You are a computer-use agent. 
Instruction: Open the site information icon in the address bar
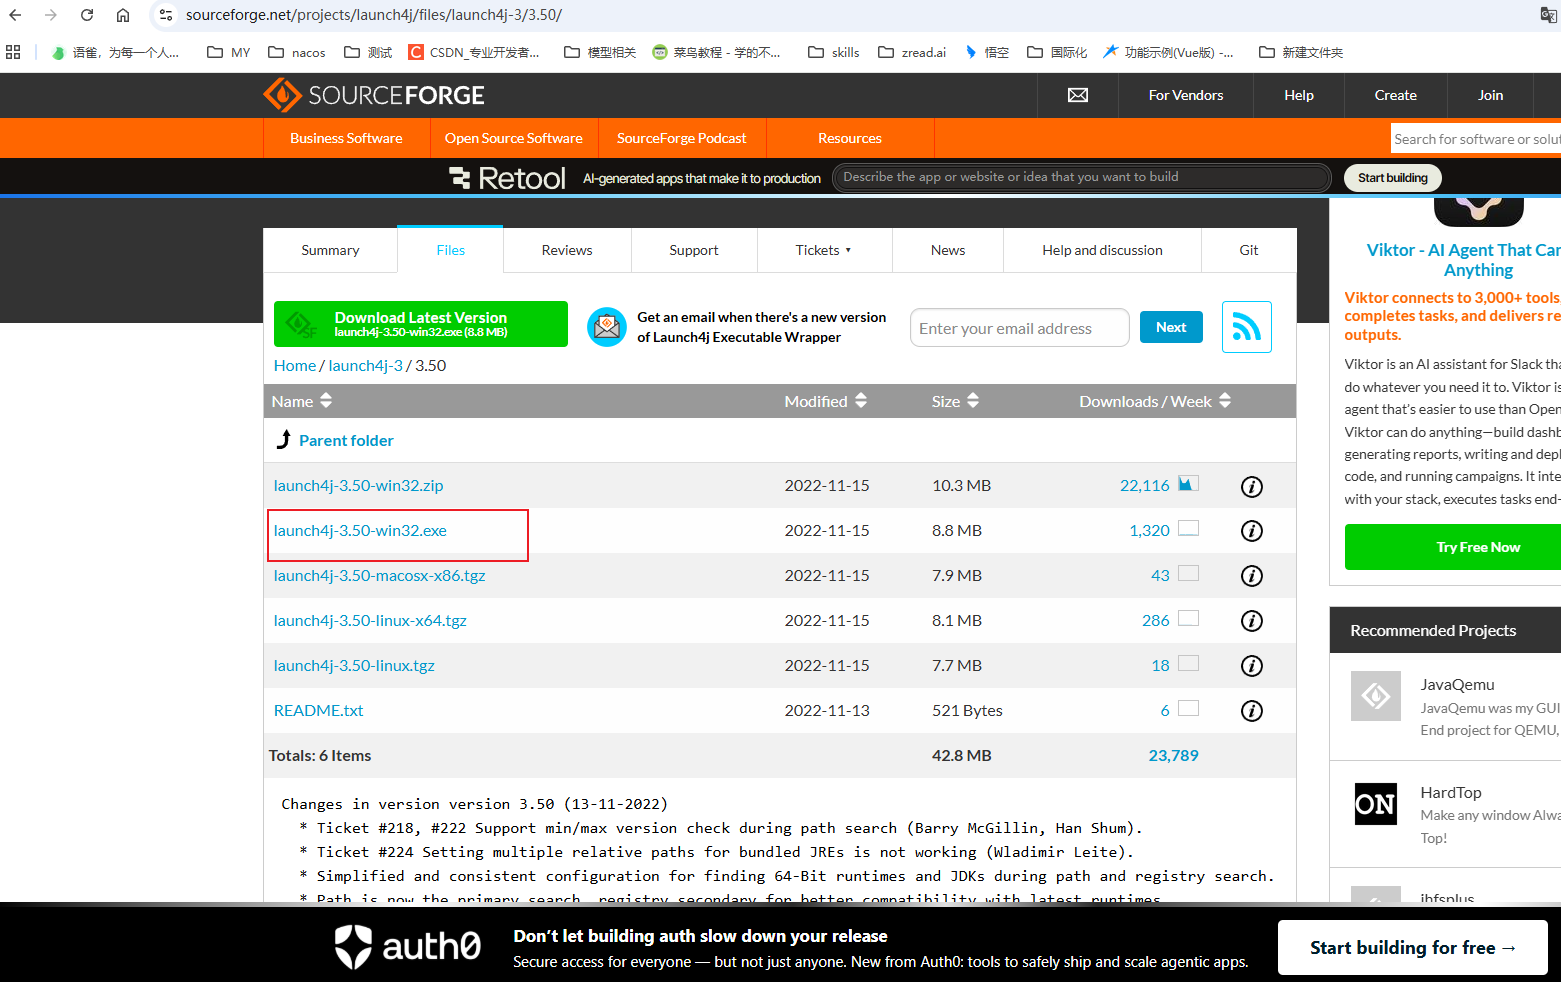coord(166,15)
